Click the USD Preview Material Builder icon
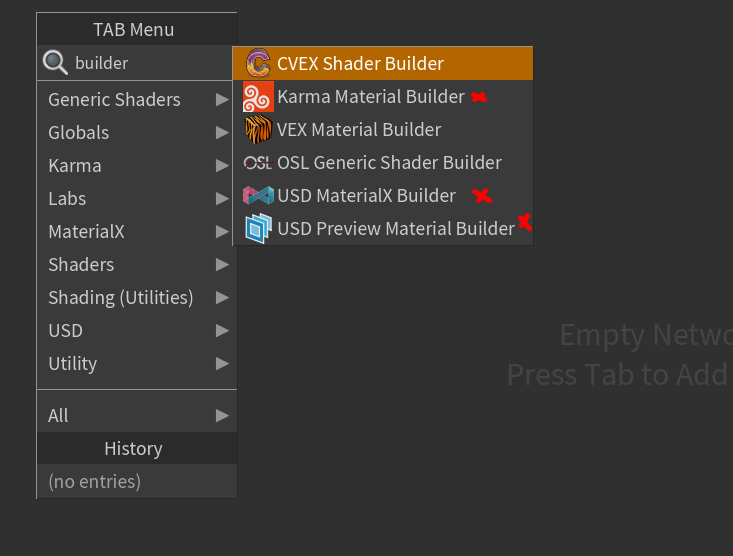The height and width of the screenshot is (556, 733). click(x=258, y=229)
